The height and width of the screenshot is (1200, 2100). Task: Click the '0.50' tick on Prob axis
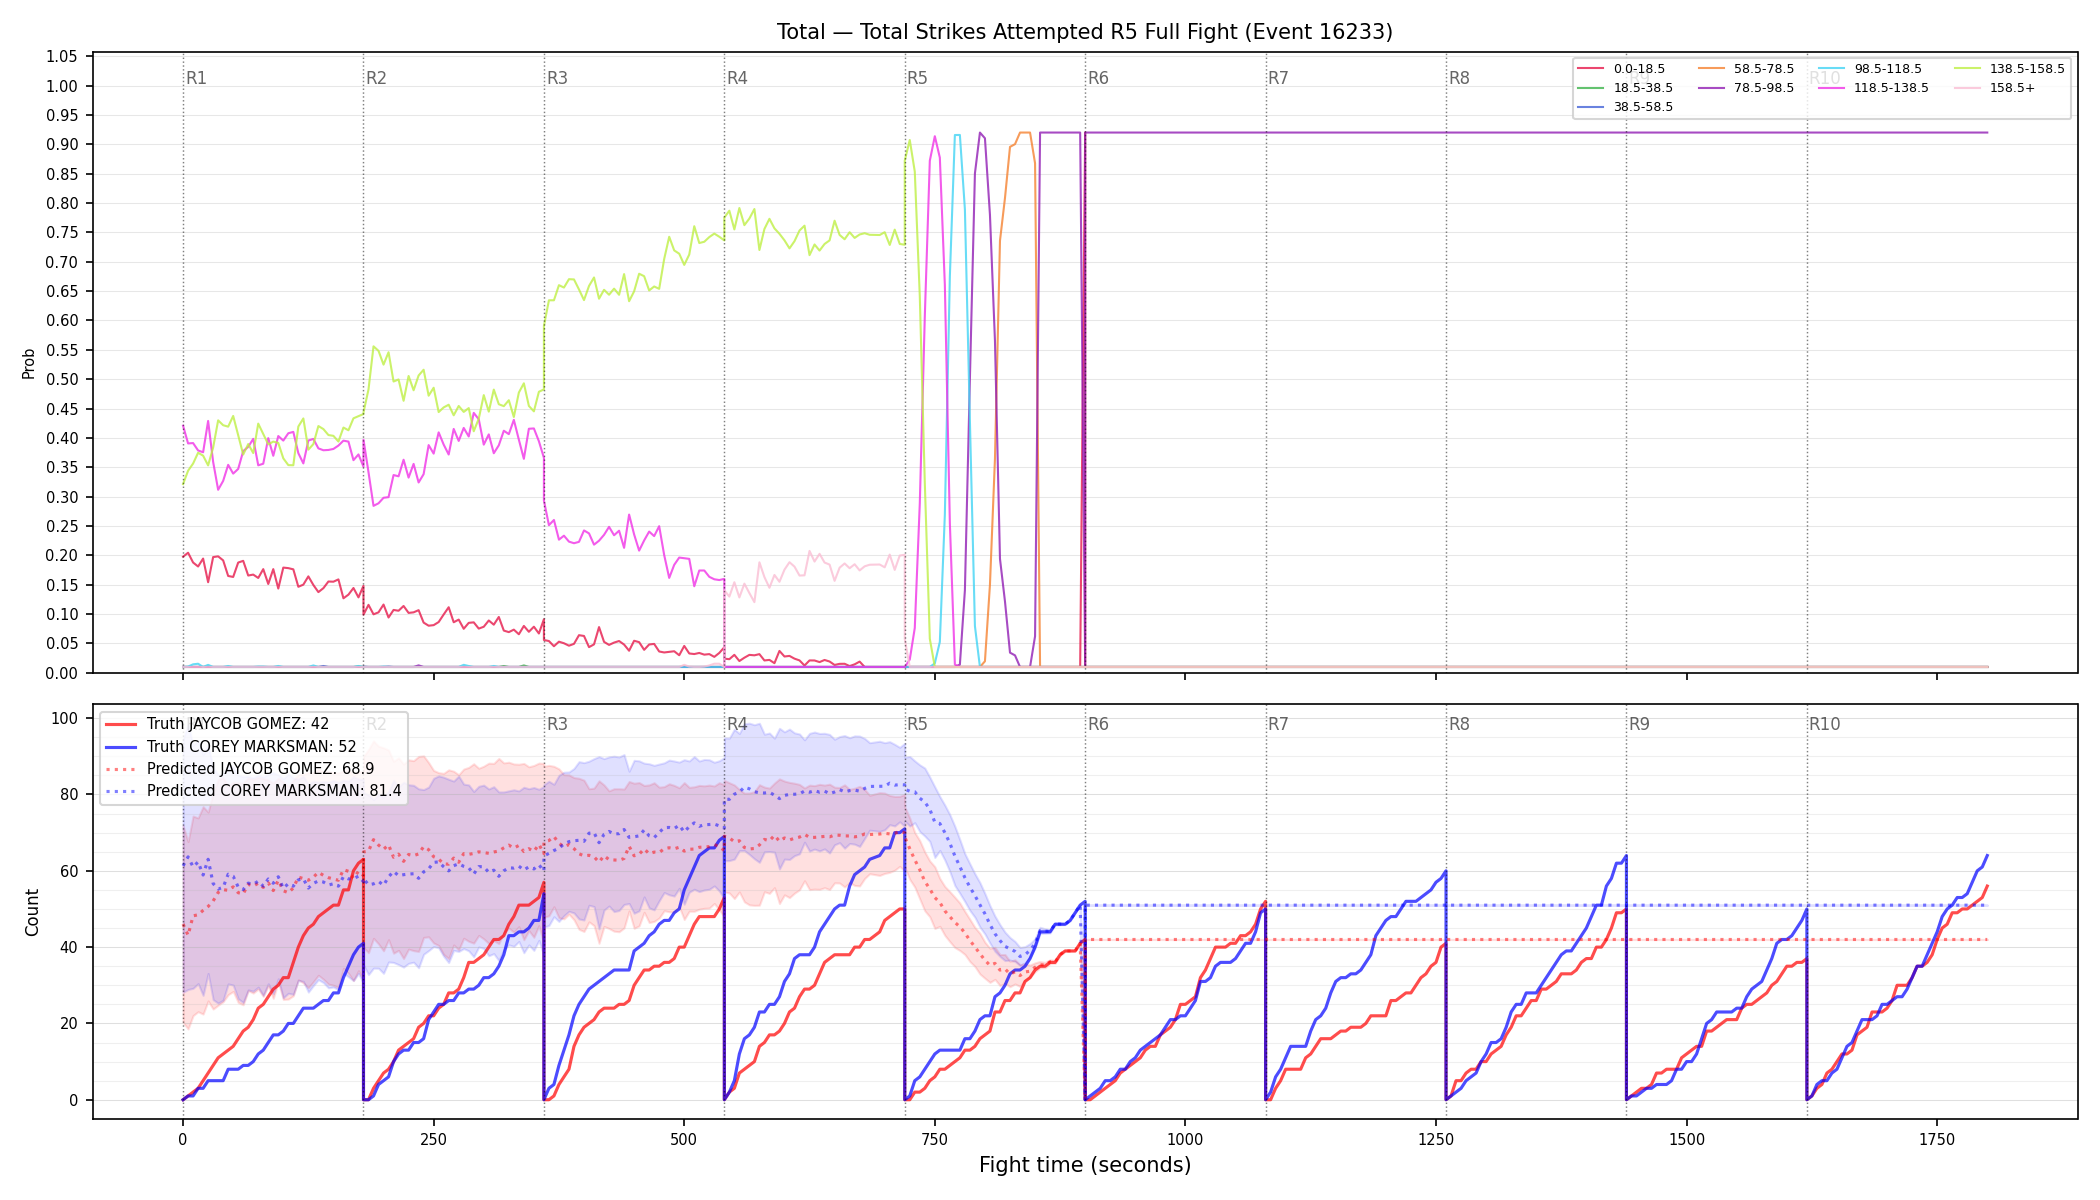(x=62, y=380)
